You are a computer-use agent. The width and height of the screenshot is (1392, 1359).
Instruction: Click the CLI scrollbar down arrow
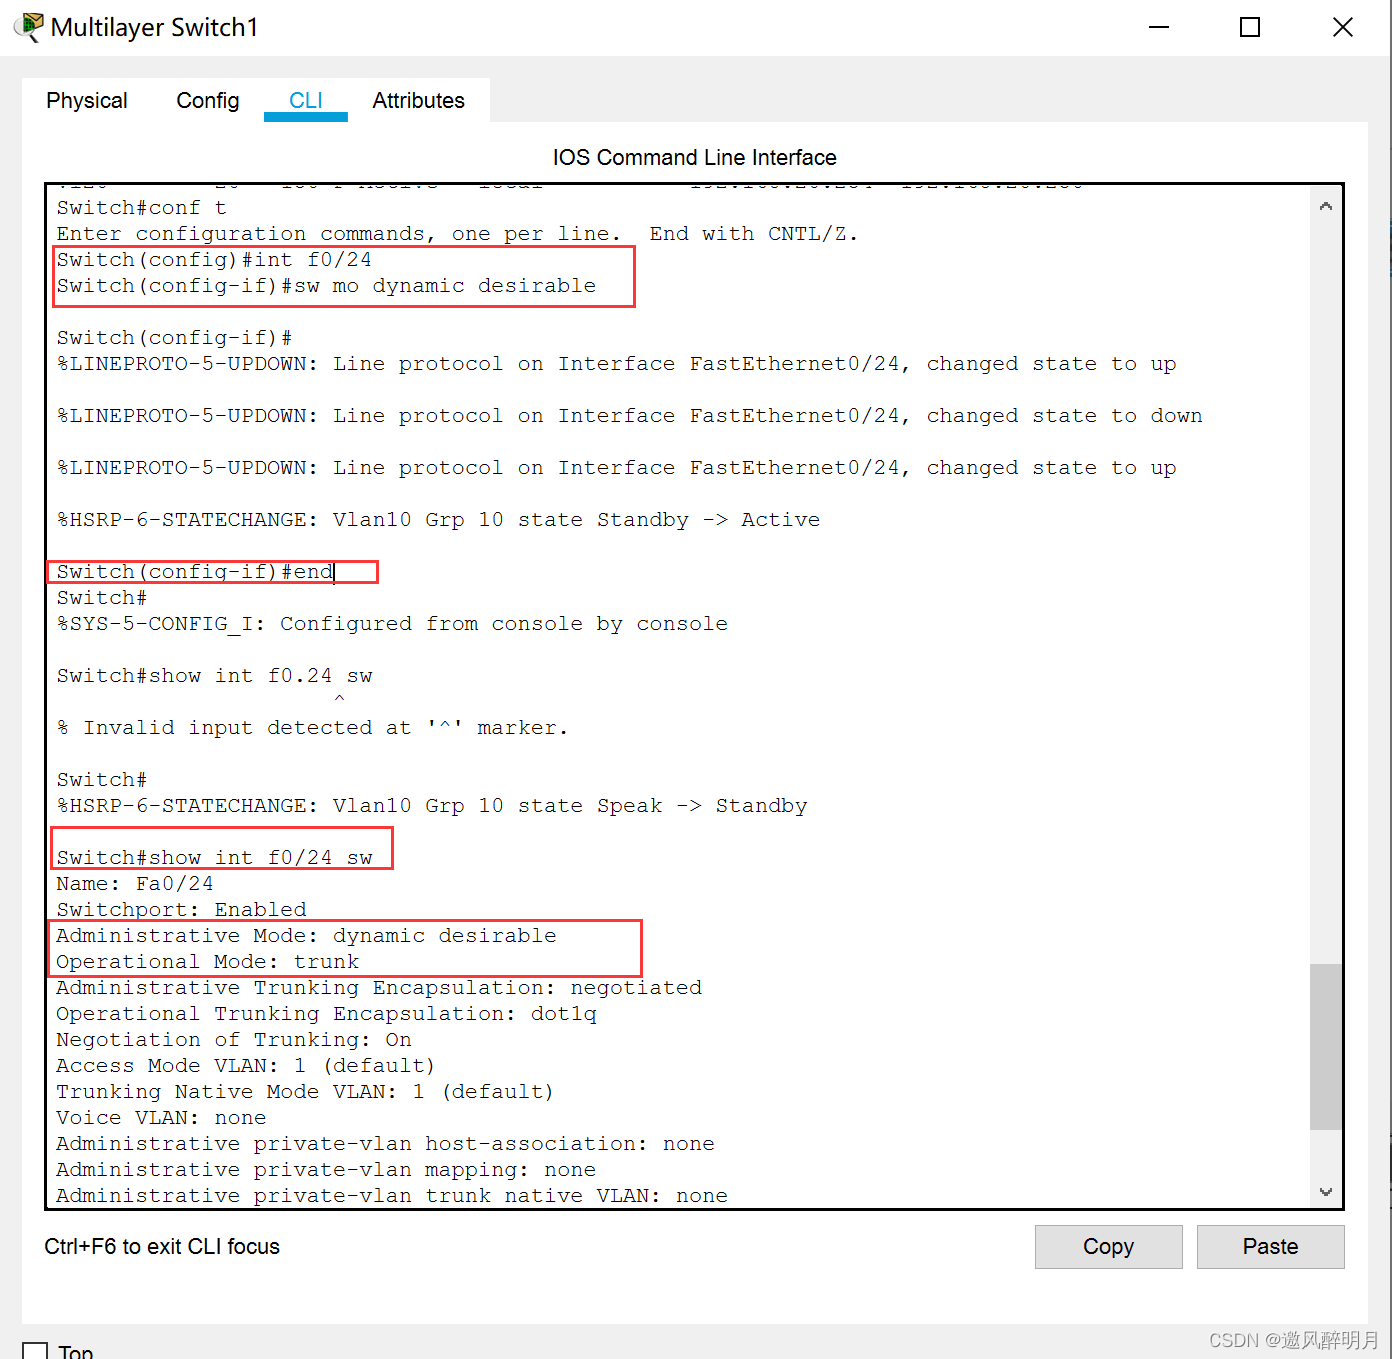coord(1326,1191)
